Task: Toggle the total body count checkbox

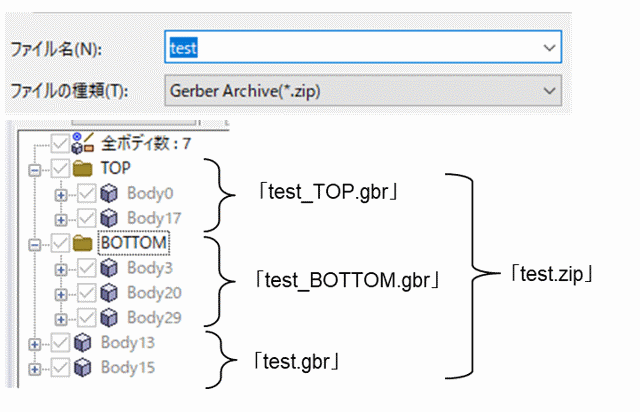Action: tap(62, 144)
